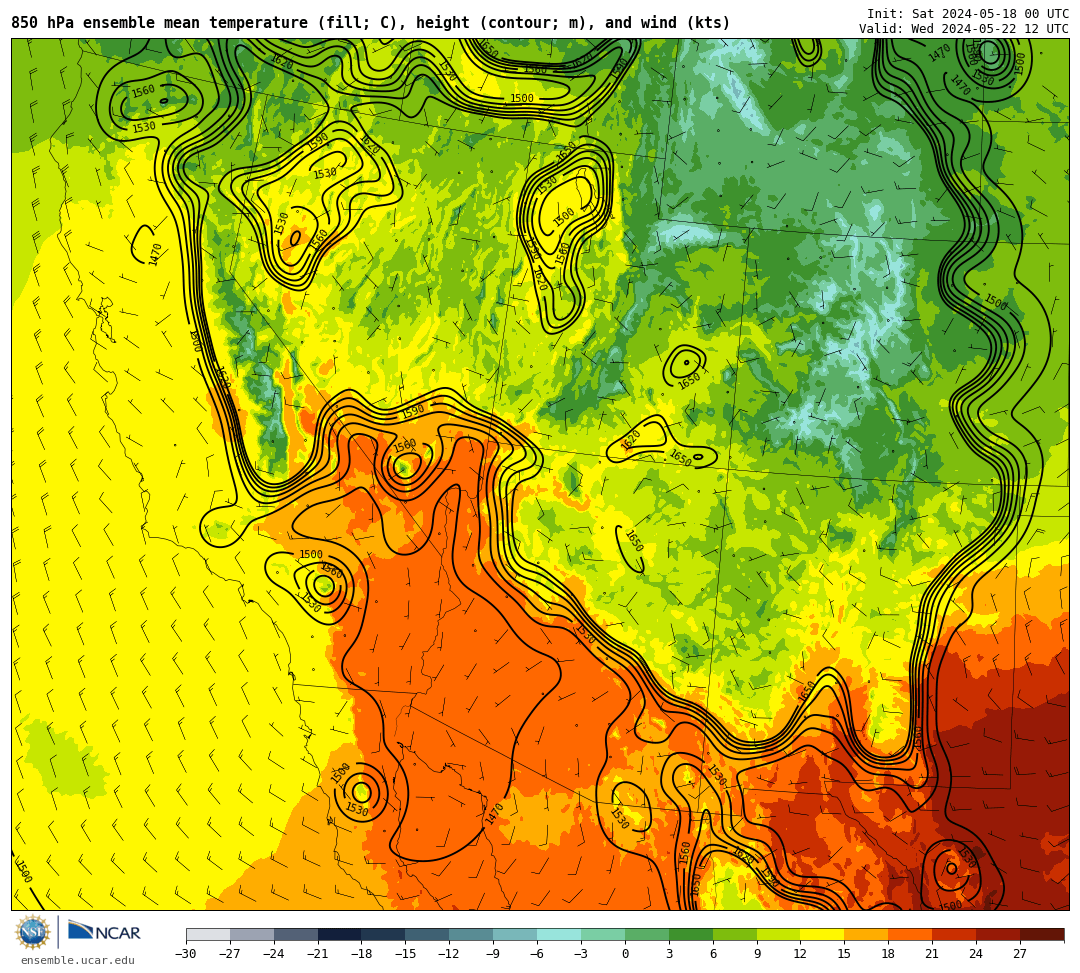
Task: Pick the steel blue swatch between -15 and -12
Action: [428, 934]
